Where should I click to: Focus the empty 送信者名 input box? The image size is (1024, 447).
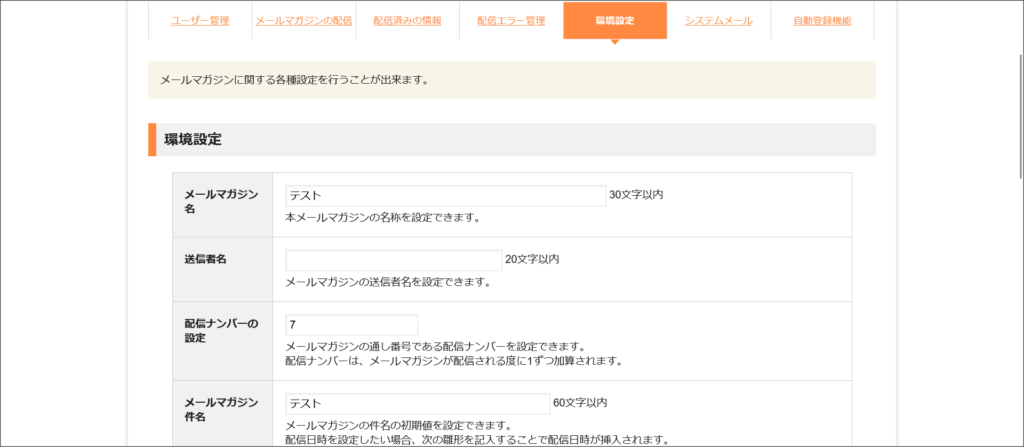coord(393,260)
